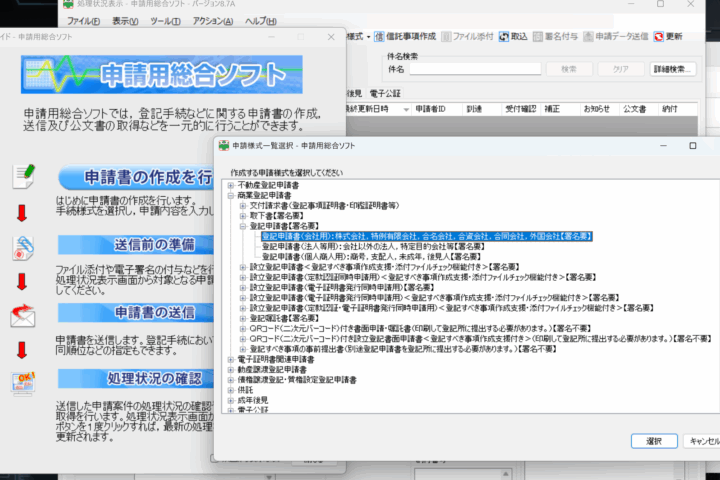Open 送信前の準備 step in the guide
The width and height of the screenshot is (720, 480).
pyautogui.click(x=136, y=245)
